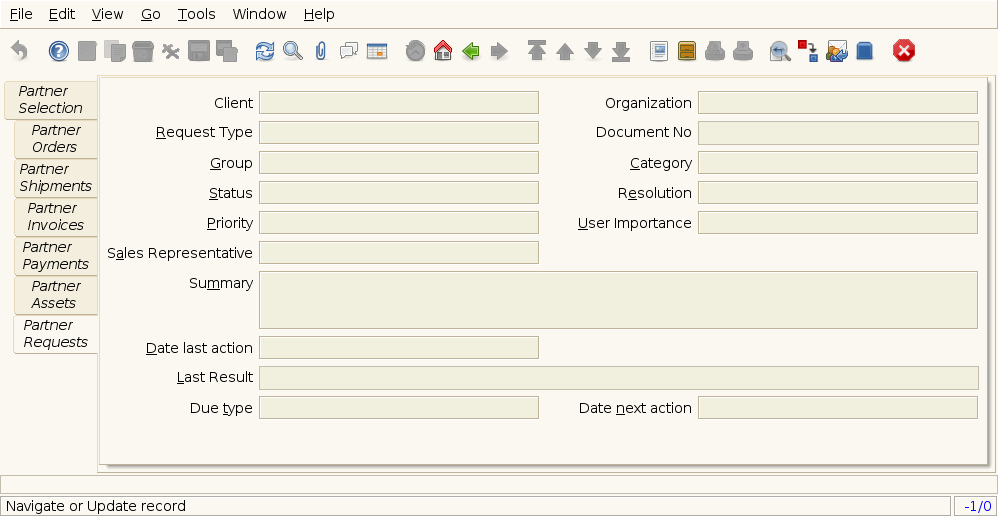The height and width of the screenshot is (517, 998).
Task: Click the Refresh (requery) toolbar icon
Action: click(264, 51)
